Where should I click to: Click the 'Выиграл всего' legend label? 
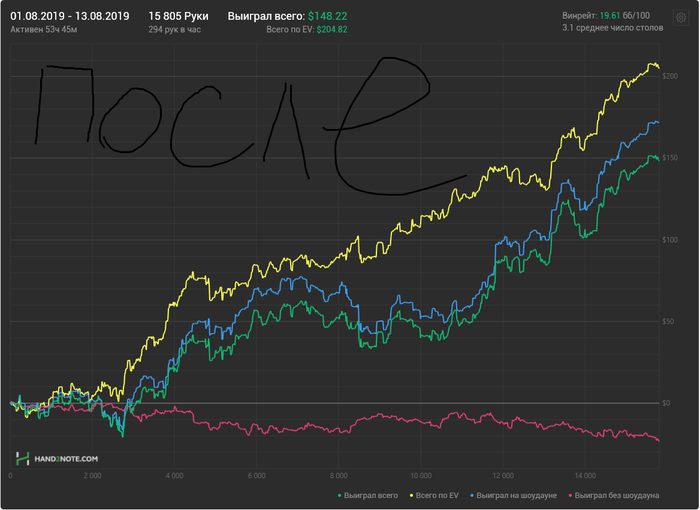point(371,495)
